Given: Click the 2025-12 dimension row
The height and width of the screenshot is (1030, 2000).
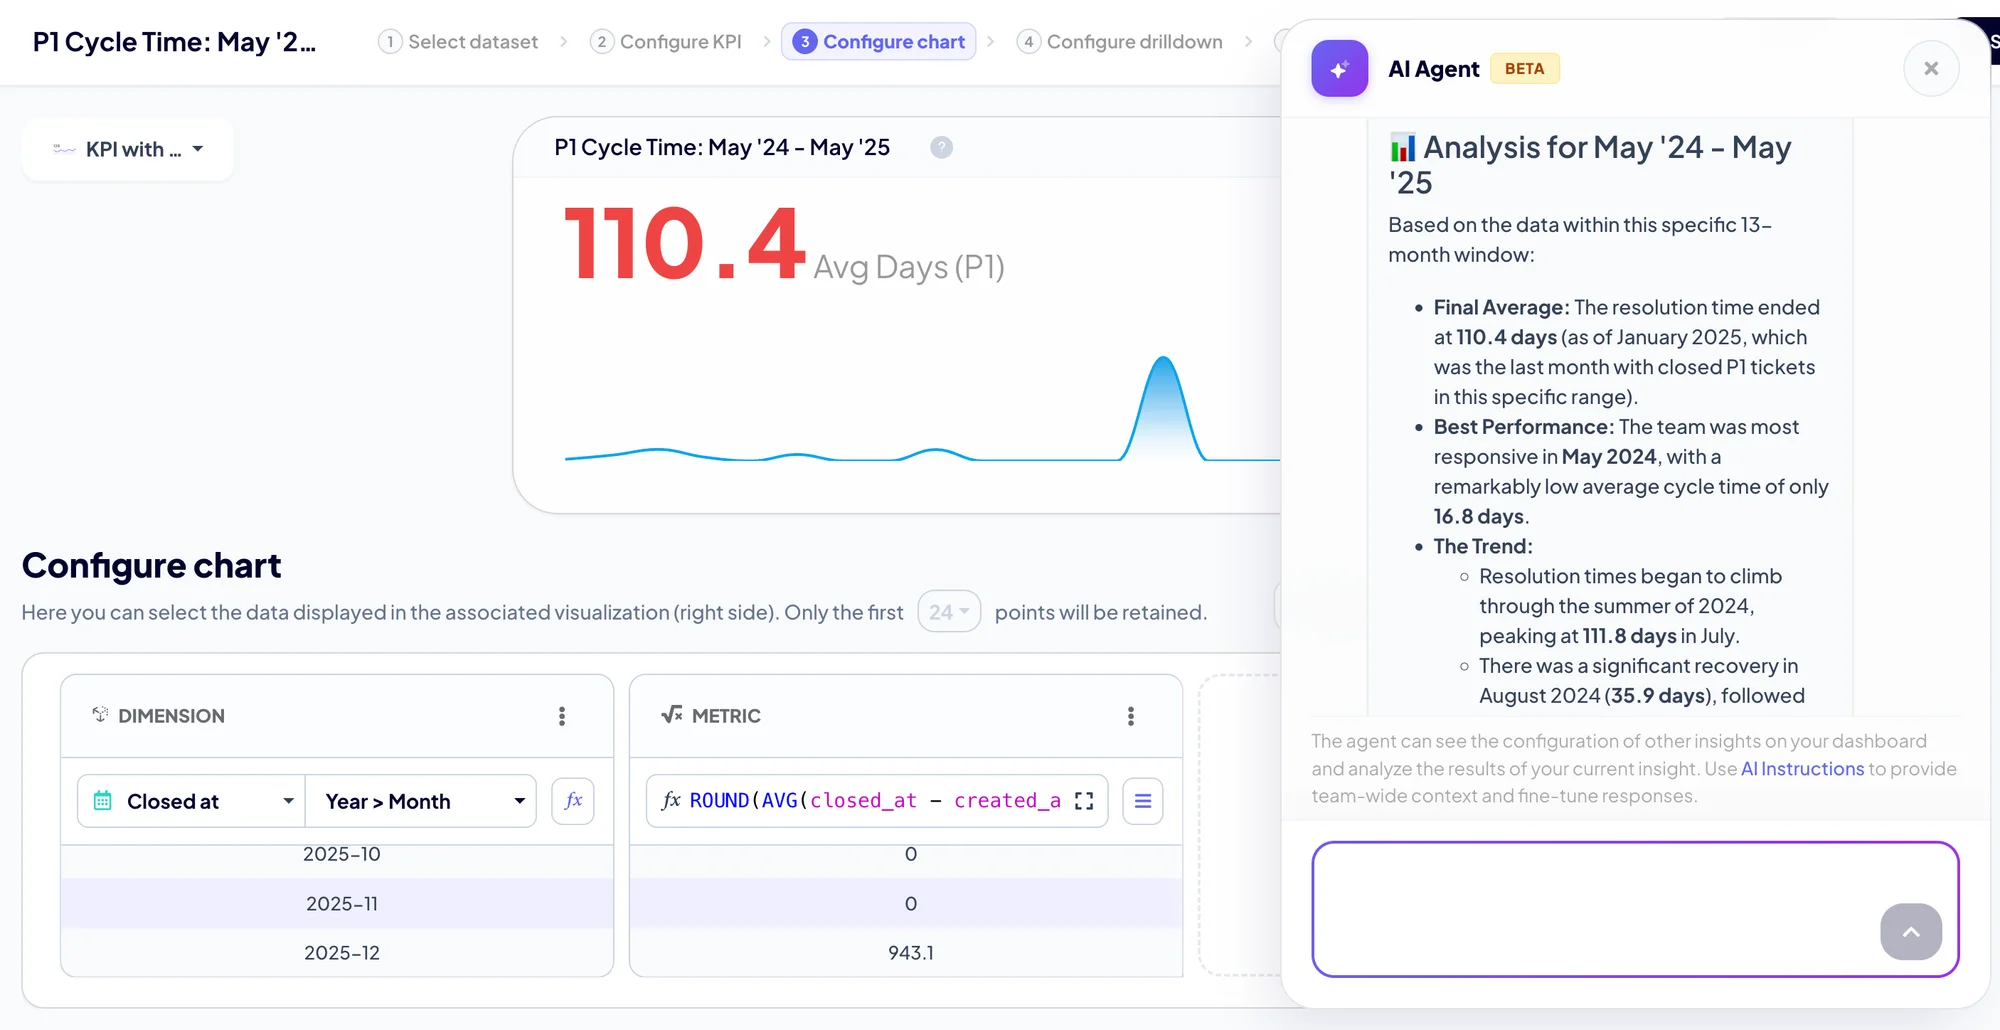Looking at the screenshot, I should point(337,953).
